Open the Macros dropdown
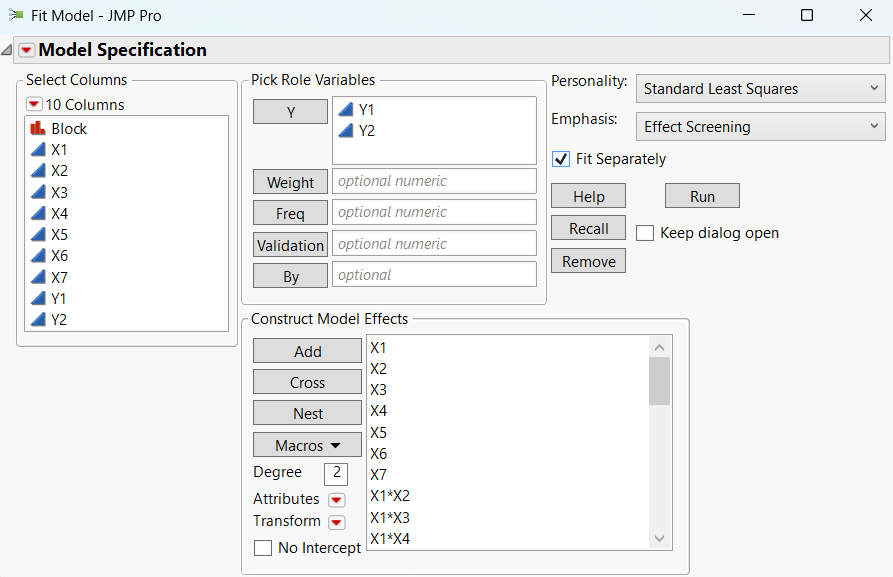Screen dimensions: 893x577 307,444
